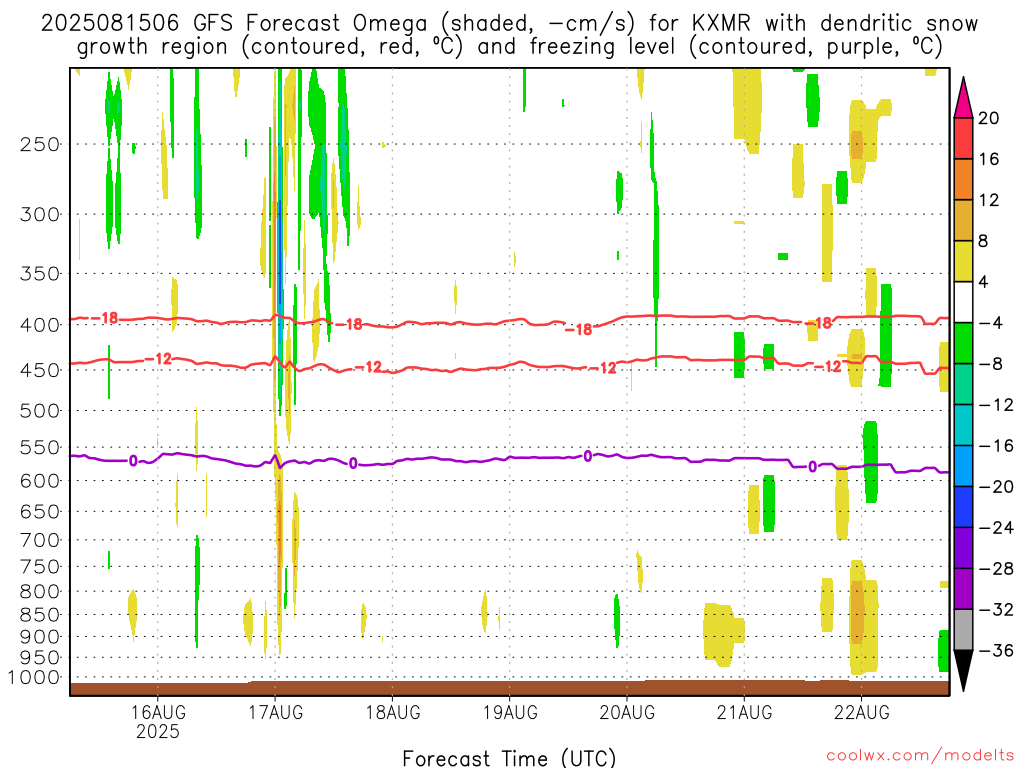Click the colorbar value label 20
This screenshot has width=1024, height=768.
pos(989,118)
